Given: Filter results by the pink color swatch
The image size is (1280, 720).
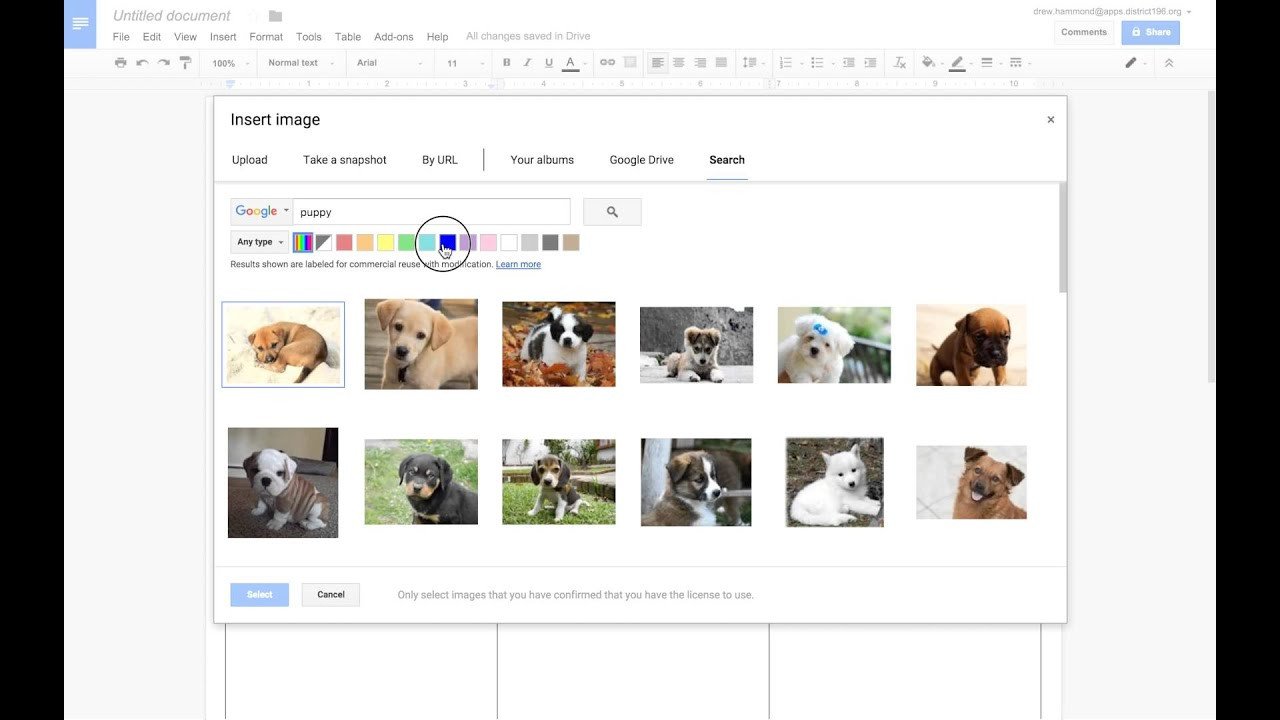Looking at the screenshot, I should [488, 242].
